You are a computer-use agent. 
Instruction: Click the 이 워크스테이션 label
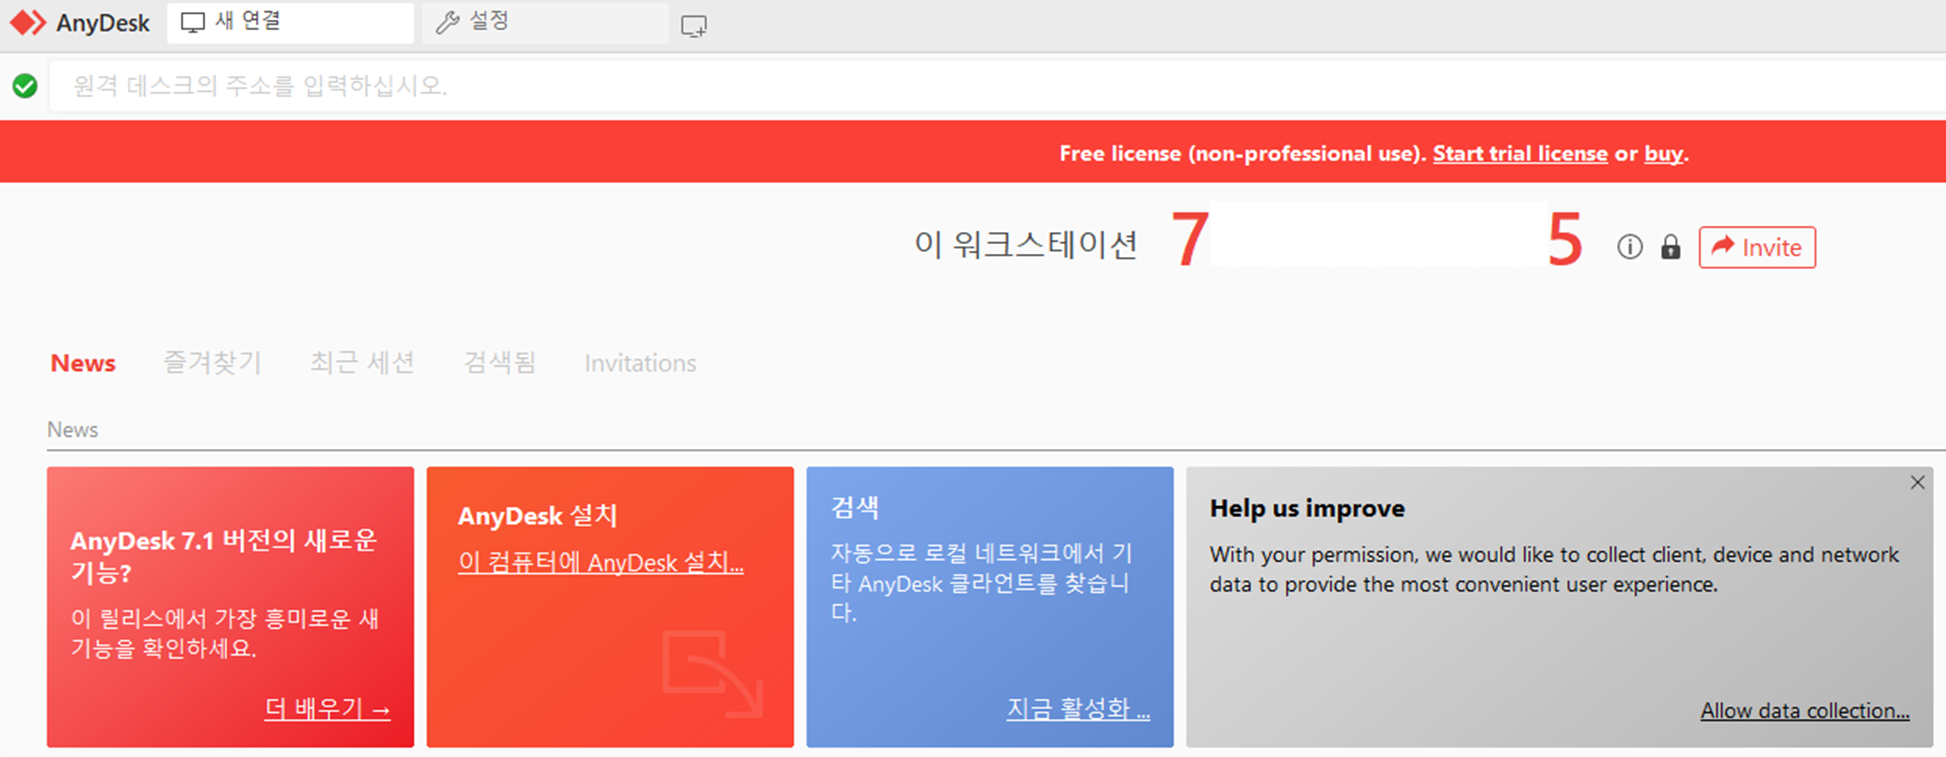(1026, 244)
